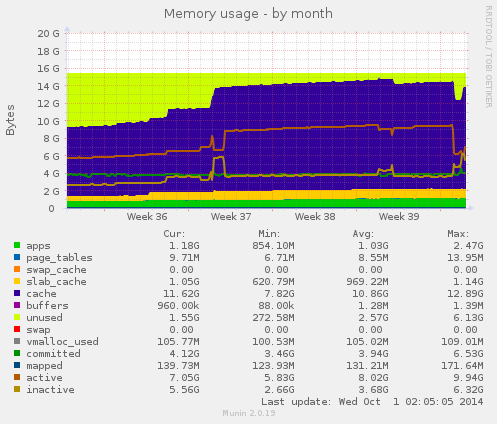Click the page_tables blue legend swatch
The width and height of the screenshot is (497, 424).
pos(17,257)
